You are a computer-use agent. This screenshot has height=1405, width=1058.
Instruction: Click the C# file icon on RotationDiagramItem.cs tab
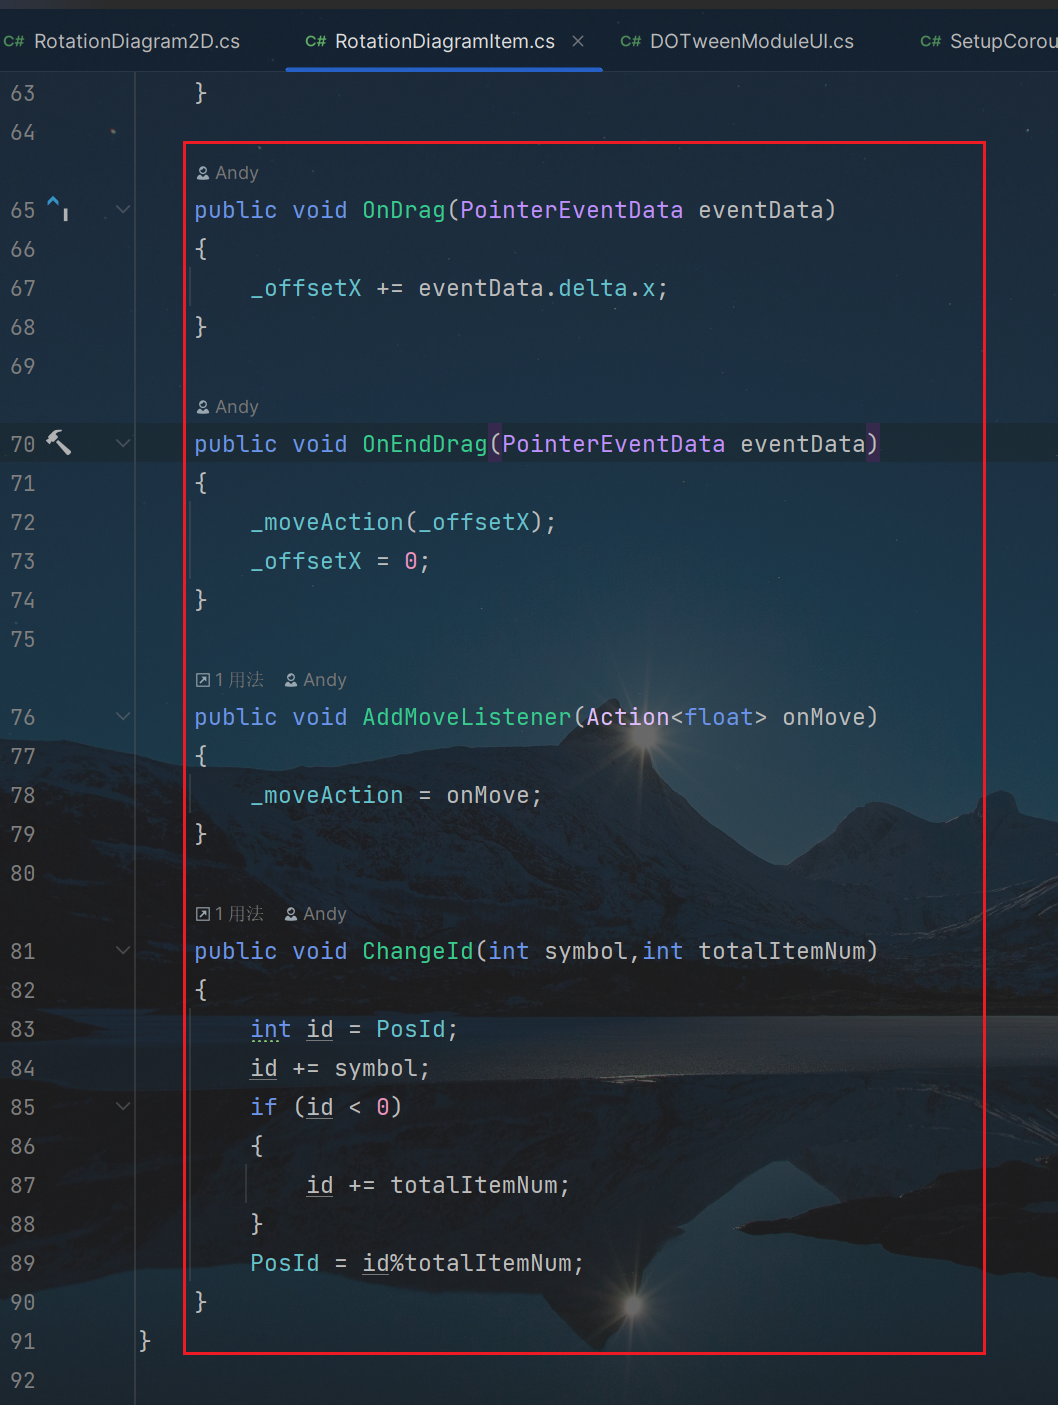point(316,41)
